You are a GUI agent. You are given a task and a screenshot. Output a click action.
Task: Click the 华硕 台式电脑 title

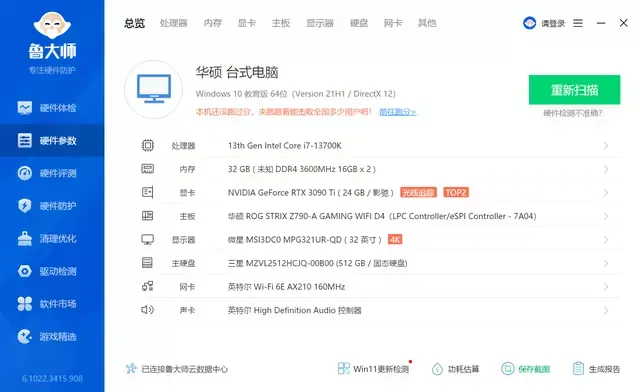click(x=237, y=72)
